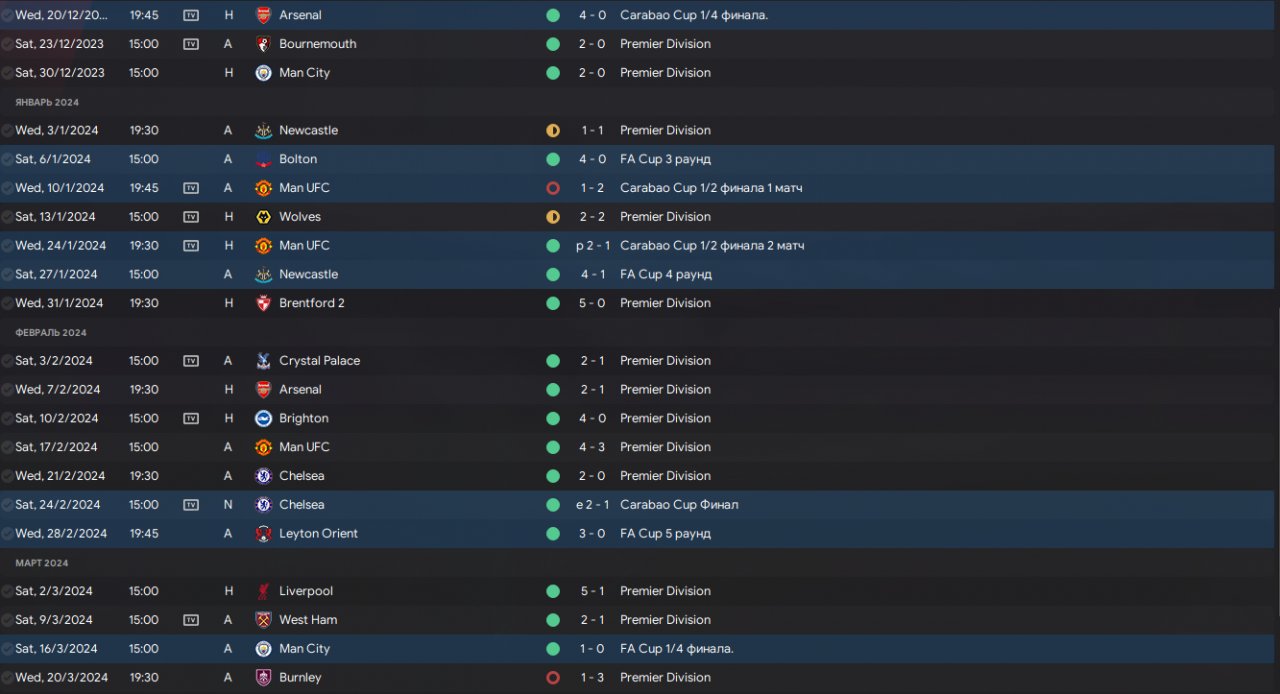The height and width of the screenshot is (694, 1280).
Task: Click the Wolves club crest
Action: (263, 217)
